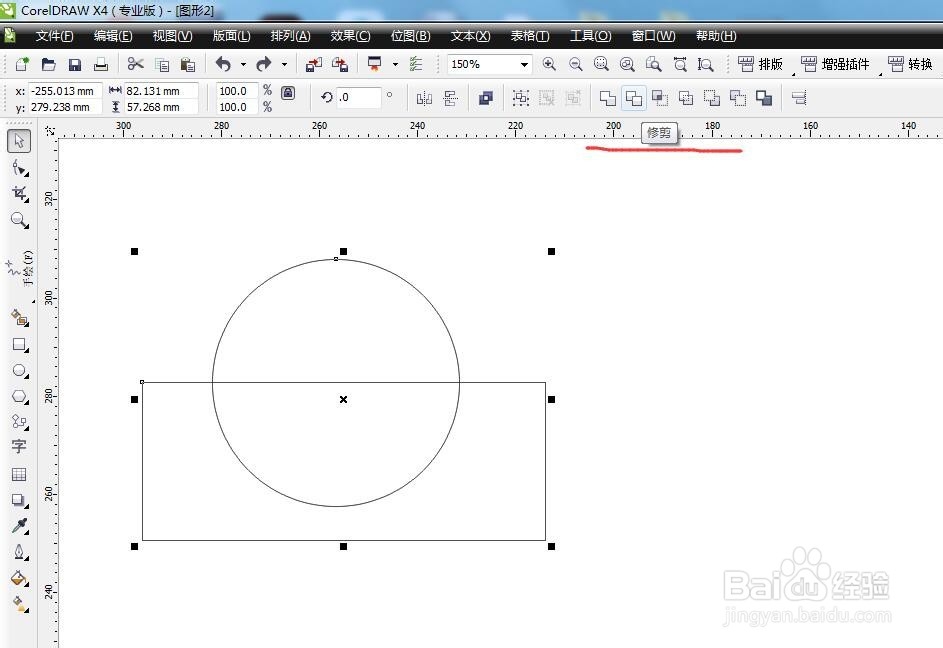This screenshot has height=648, width=943.
Task: Click the 转换 toolbar button
Action: click(x=911, y=64)
